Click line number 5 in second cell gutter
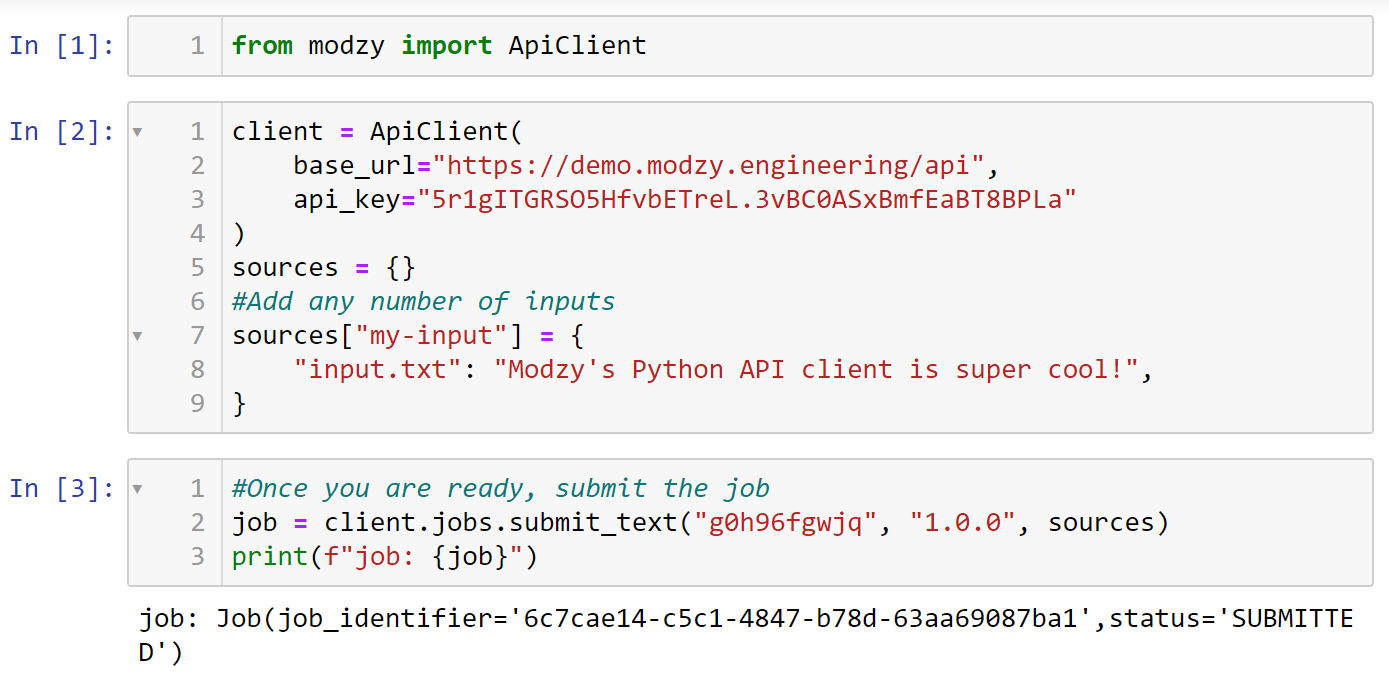Viewport: 1389px width, 681px height. [x=197, y=268]
